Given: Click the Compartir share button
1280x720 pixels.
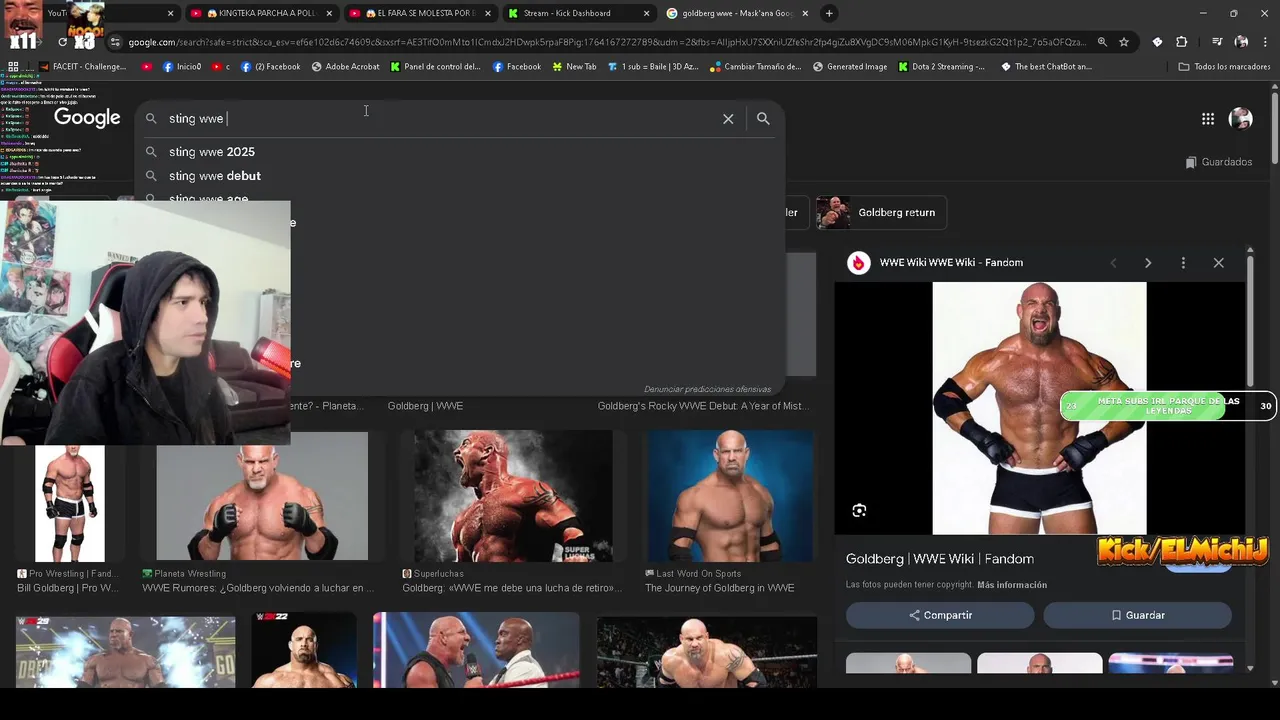Looking at the screenshot, I should (940, 615).
